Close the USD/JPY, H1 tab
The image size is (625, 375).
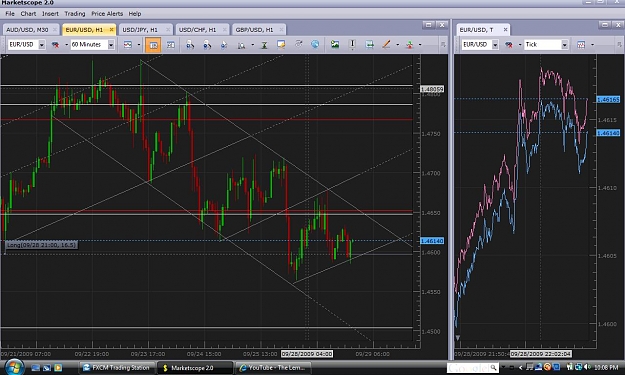click(x=168, y=30)
